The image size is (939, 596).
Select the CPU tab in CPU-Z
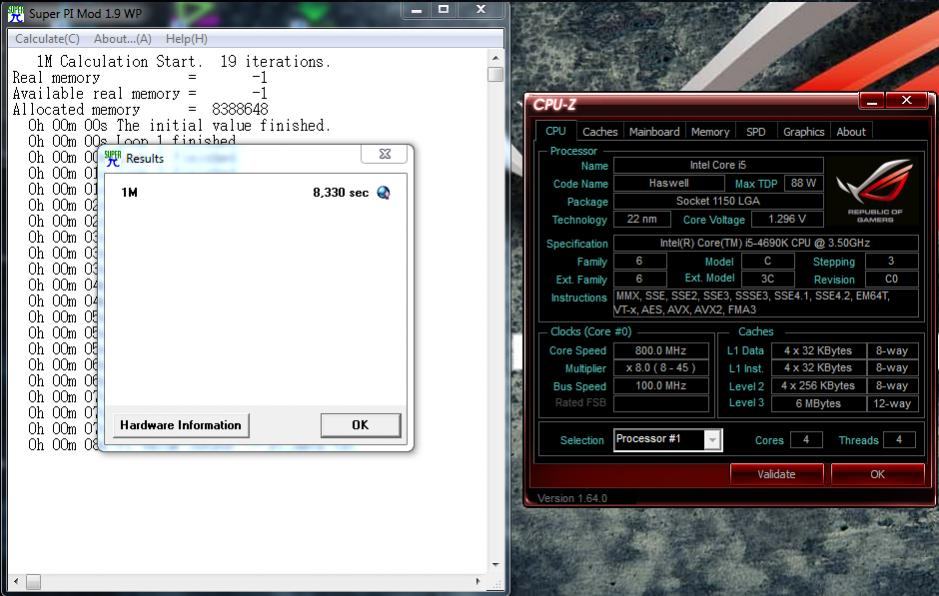556,131
